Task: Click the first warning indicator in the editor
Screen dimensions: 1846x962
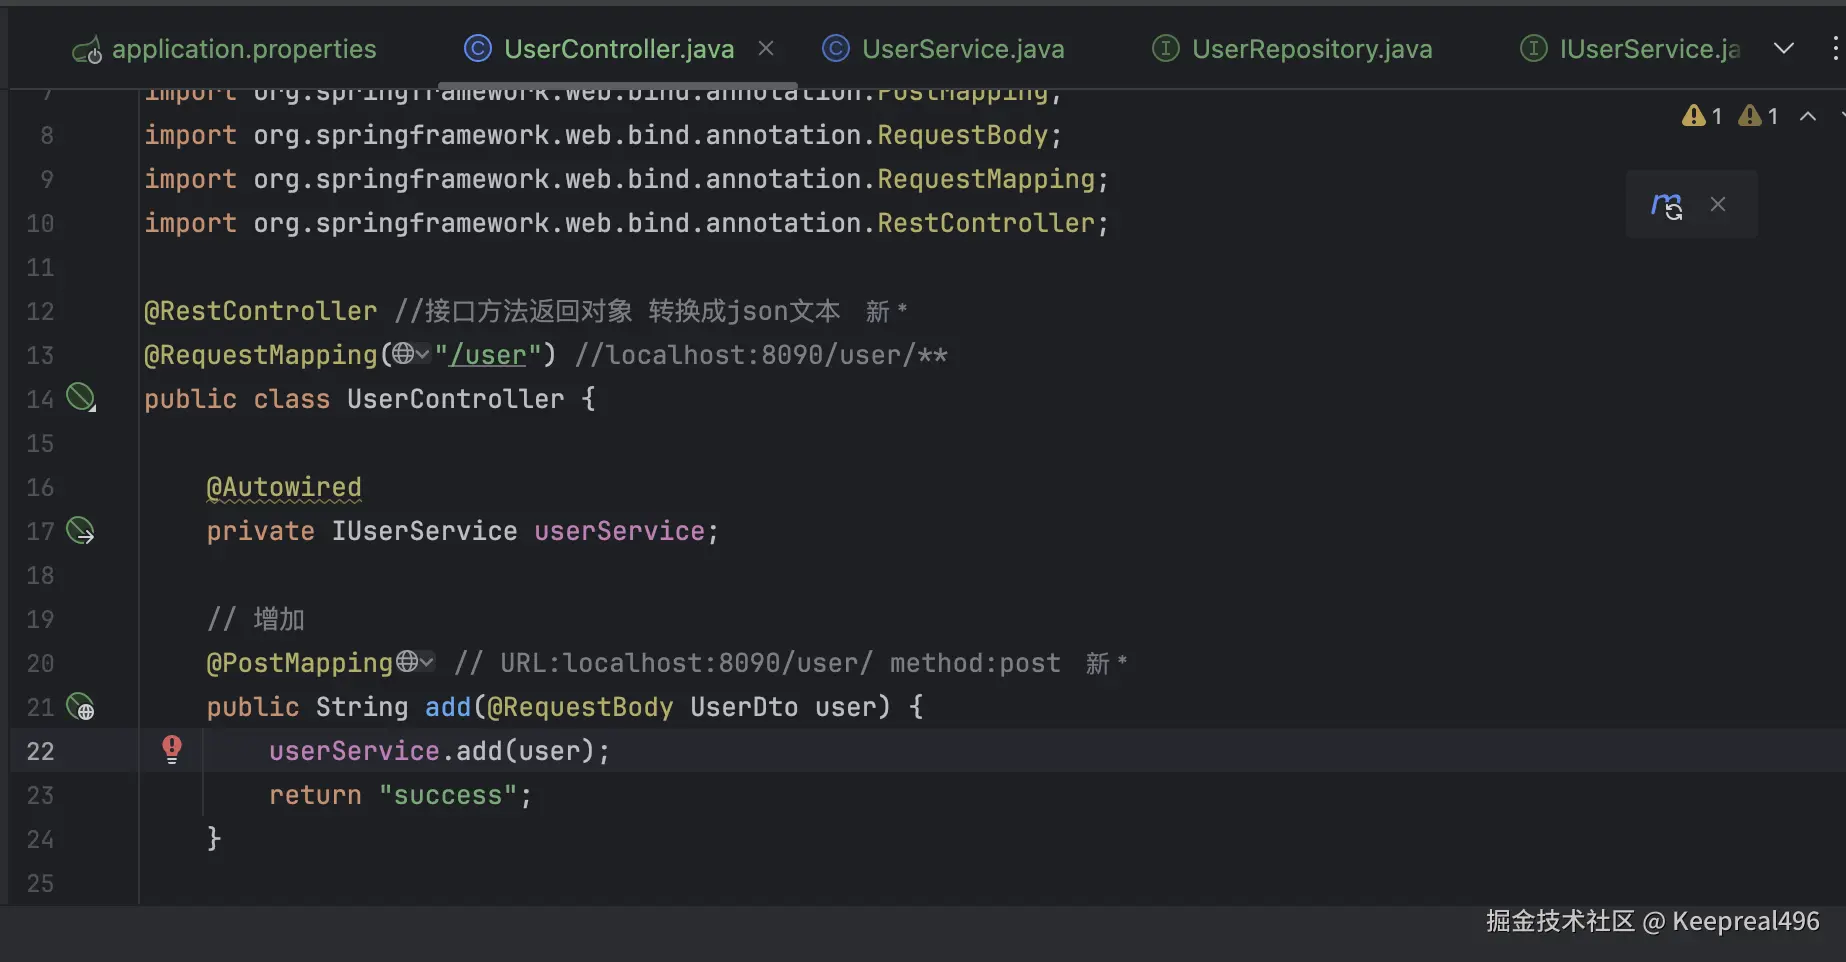Action: [1702, 116]
